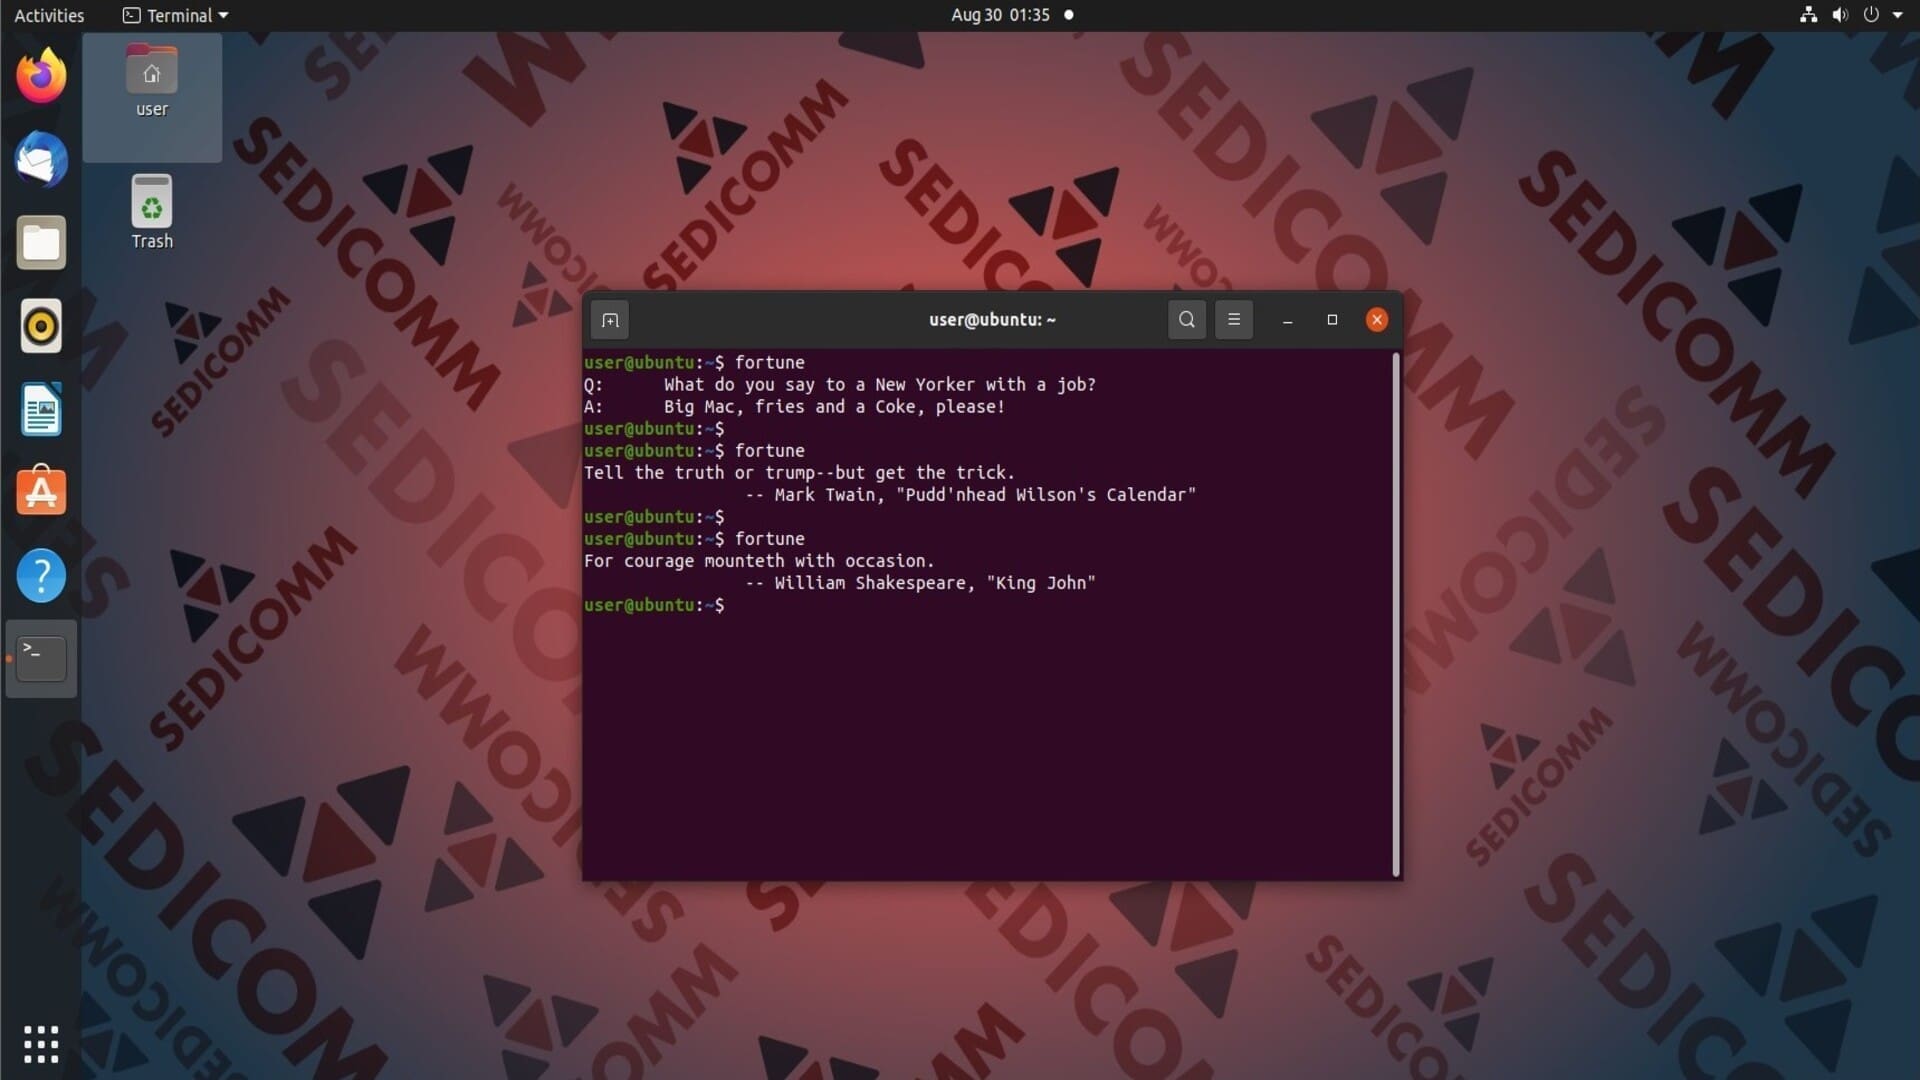This screenshot has height=1080, width=1920.
Task: Expand the system menu arrow in the top bar
Action: point(1898,15)
